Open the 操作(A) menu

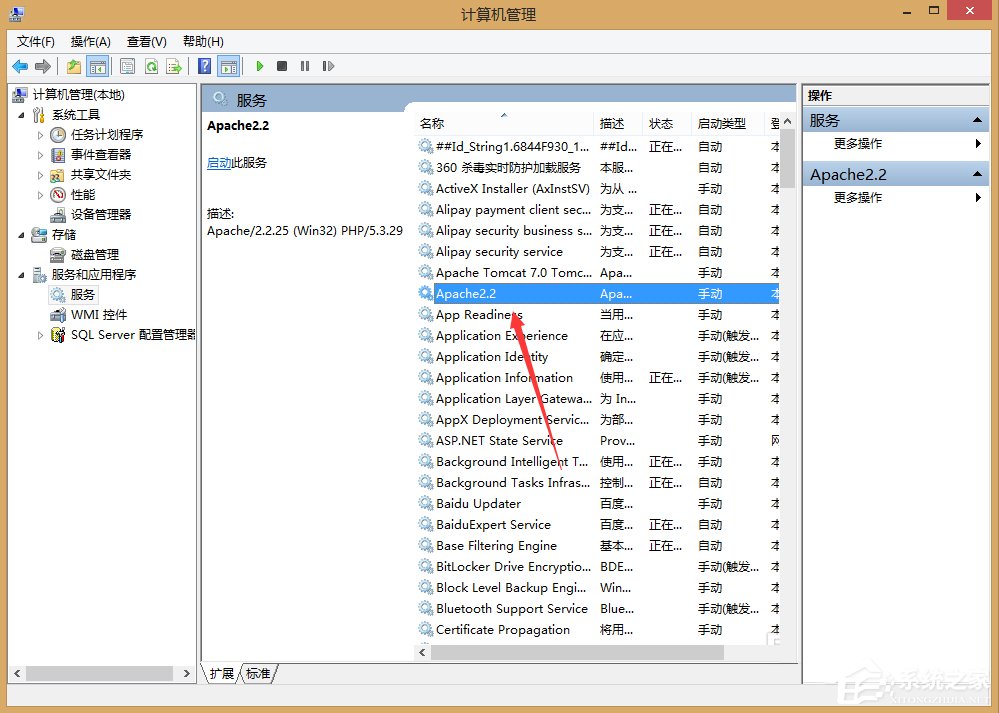(90, 41)
